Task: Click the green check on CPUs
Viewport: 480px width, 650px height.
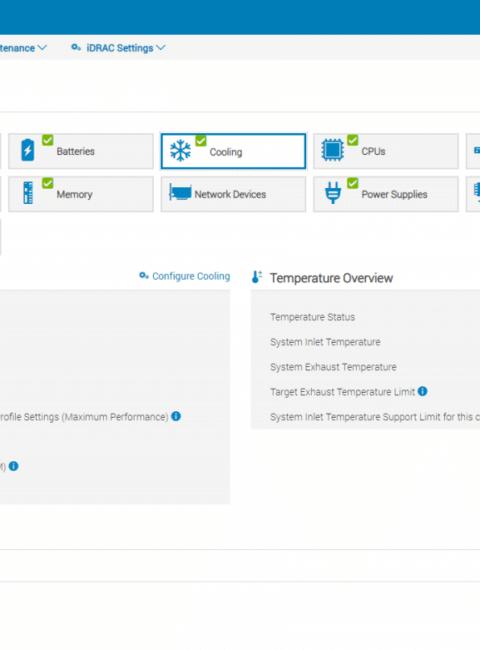Action: coord(353,140)
